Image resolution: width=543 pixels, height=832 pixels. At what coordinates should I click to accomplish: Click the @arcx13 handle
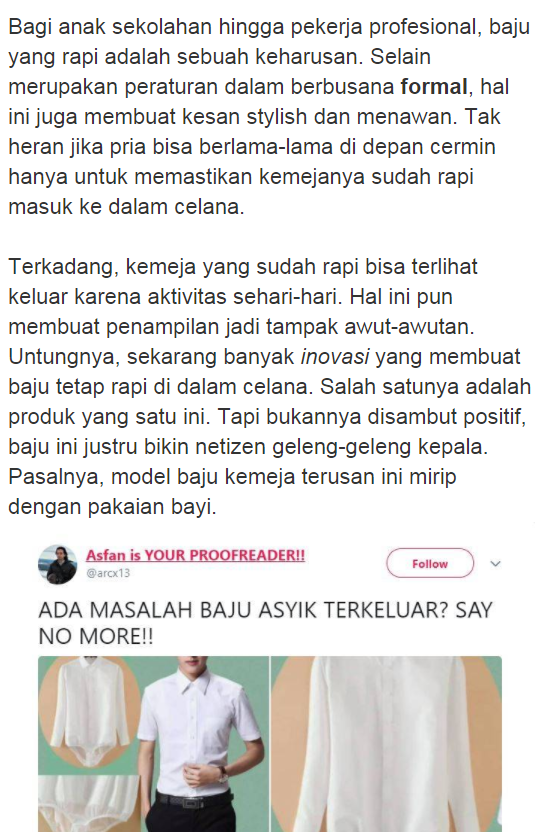tap(108, 573)
